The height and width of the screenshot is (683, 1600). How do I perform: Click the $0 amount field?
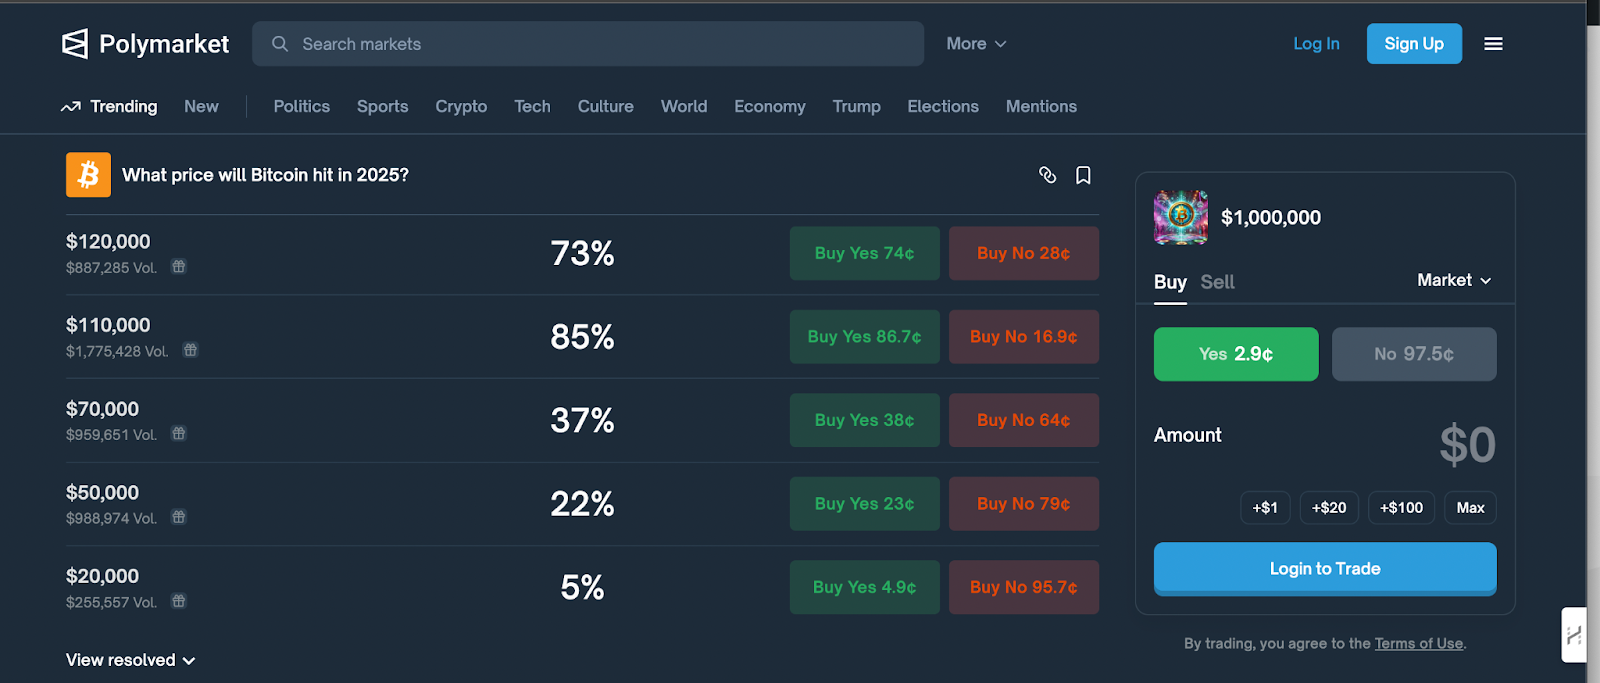(1467, 445)
